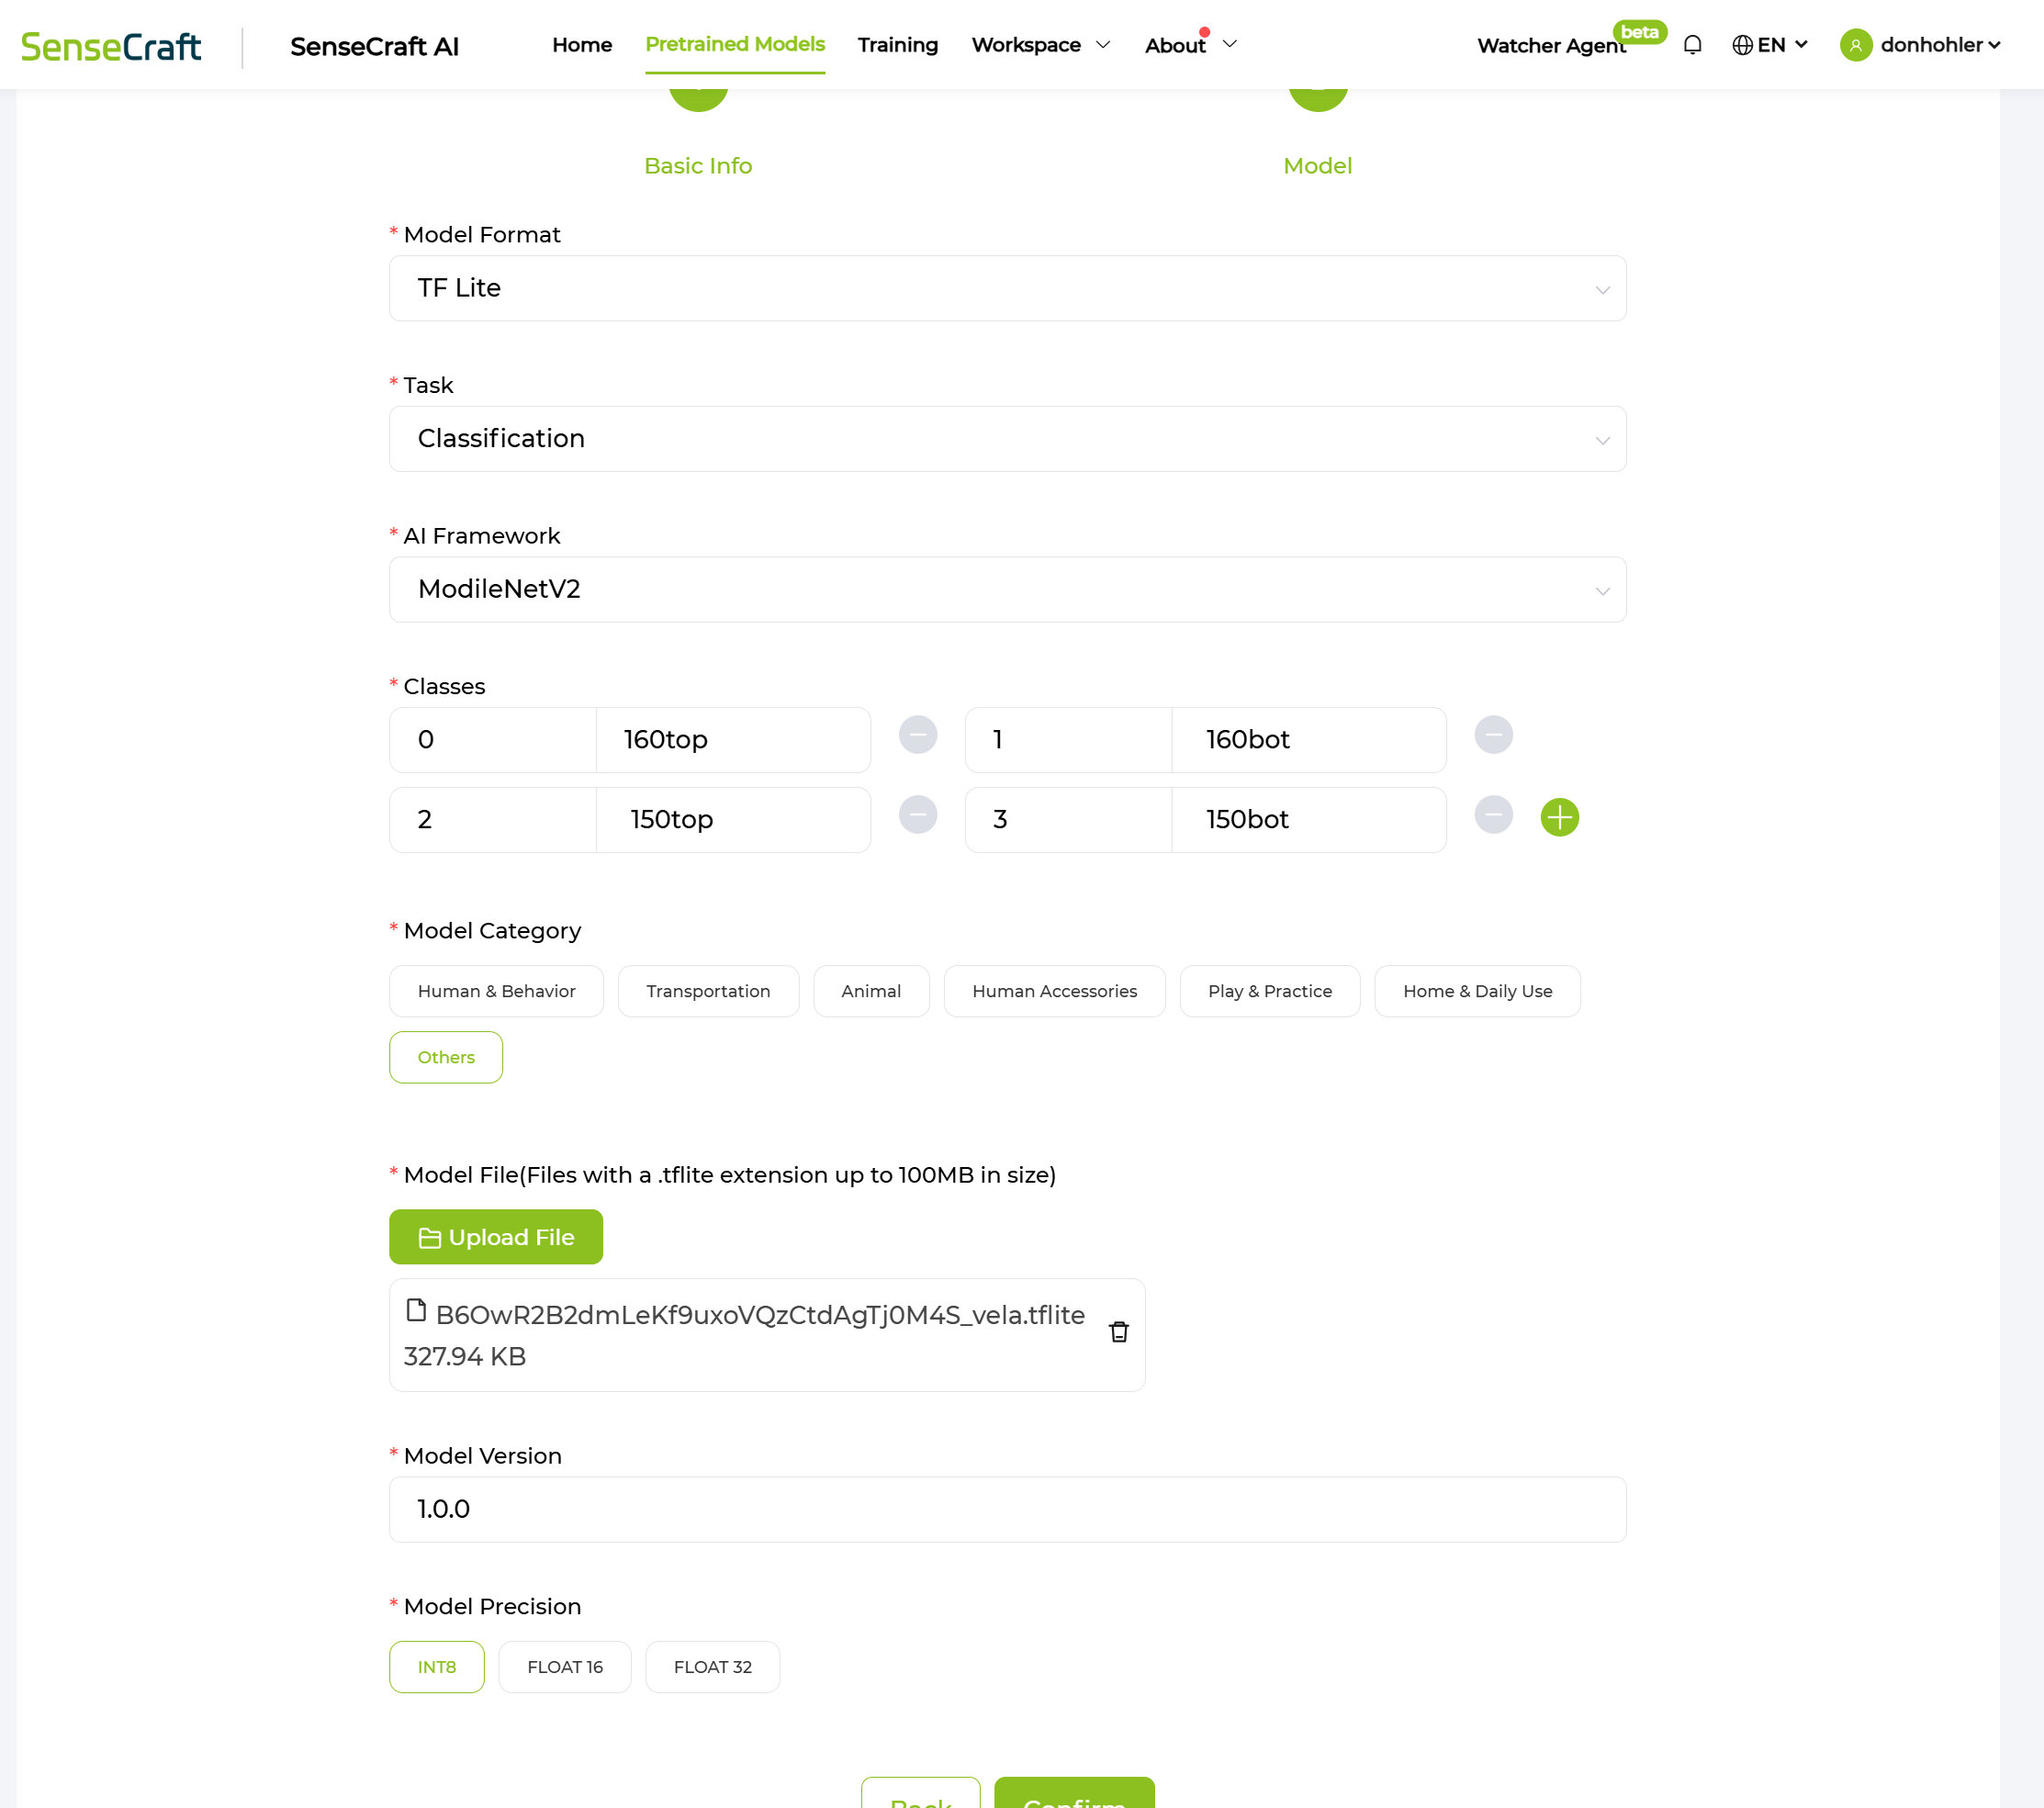
Task: Open the Workspace menu
Action: tap(1040, 45)
